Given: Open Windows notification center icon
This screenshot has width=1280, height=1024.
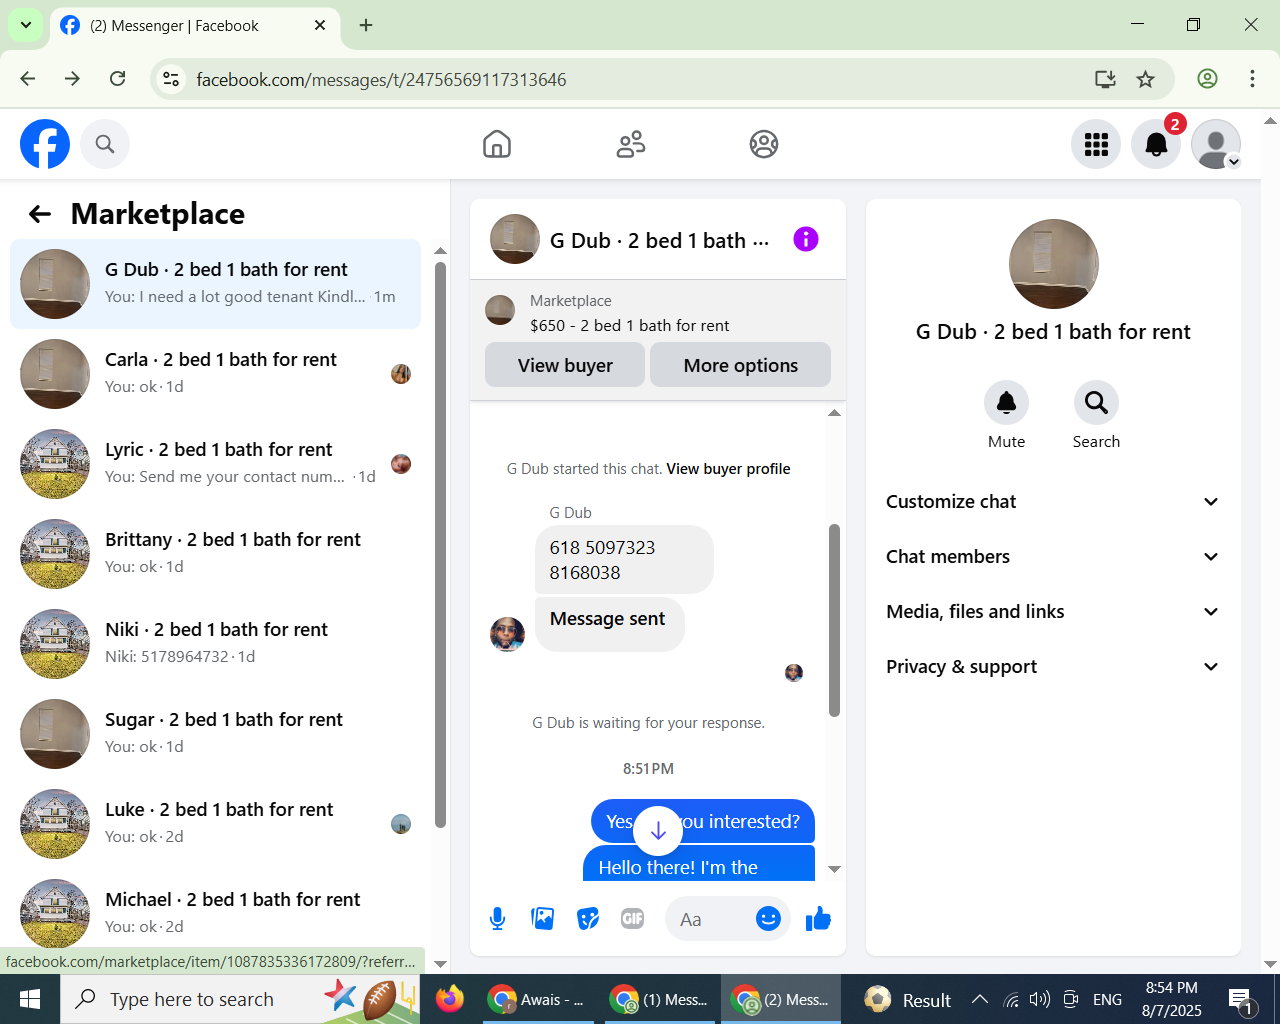Looking at the screenshot, I should coord(1241,999).
